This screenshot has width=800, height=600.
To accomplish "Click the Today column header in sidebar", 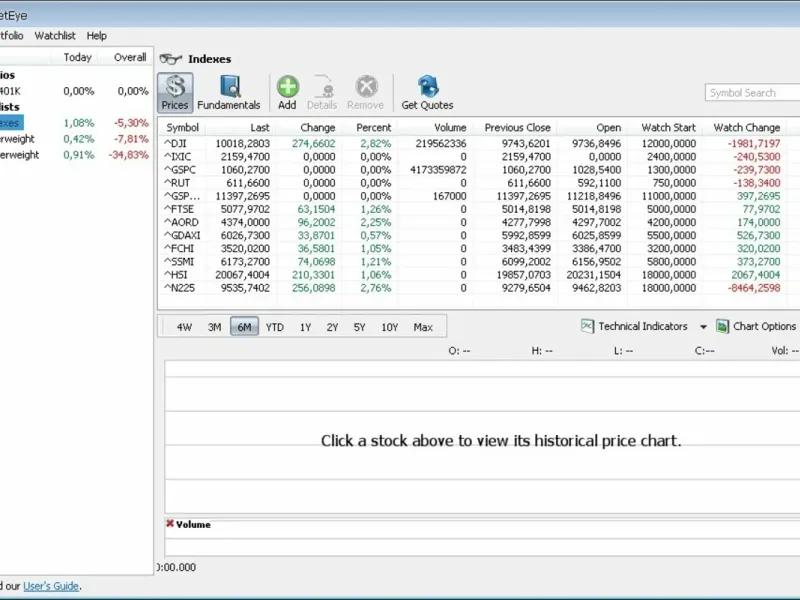I will pyautogui.click(x=78, y=57).
